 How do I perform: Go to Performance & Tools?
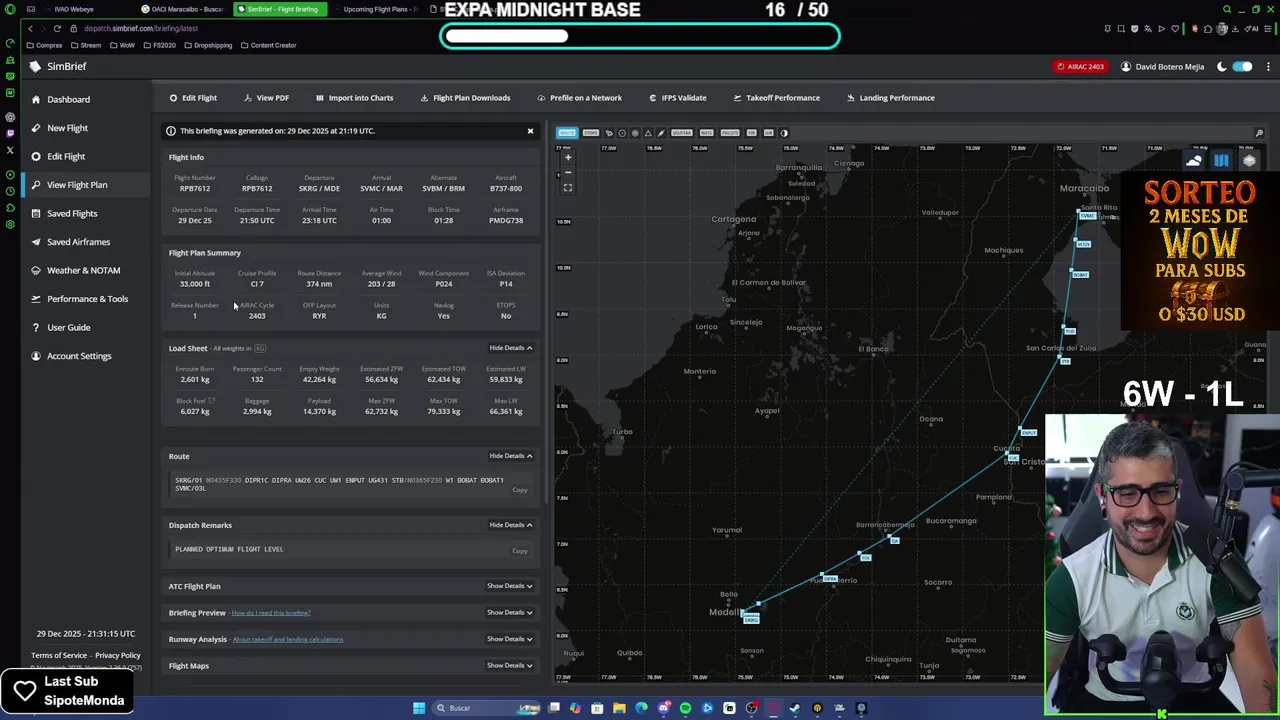click(x=87, y=299)
